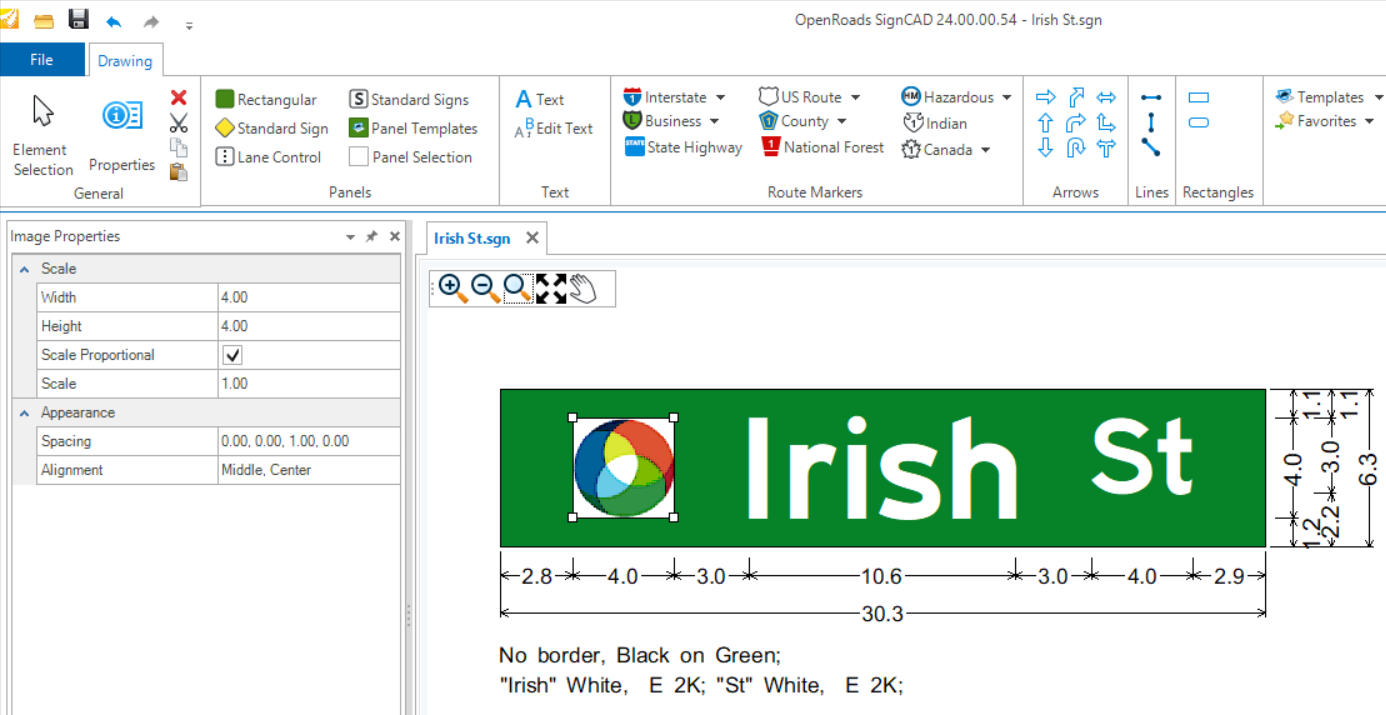This screenshot has width=1386, height=715.
Task: Insert a State Highway route marker
Action: click(x=683, y=147)
